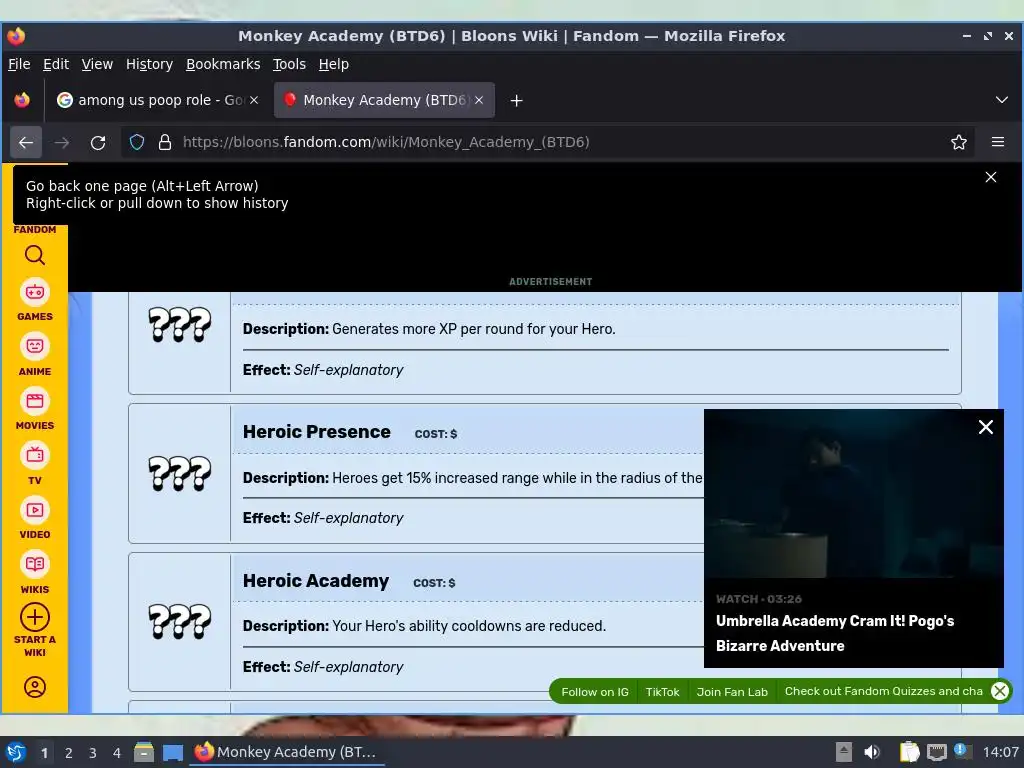This screenshot has height=768, width=1024.
Task: Close the Umbrella Academy video popup
Action: [986, 427]
